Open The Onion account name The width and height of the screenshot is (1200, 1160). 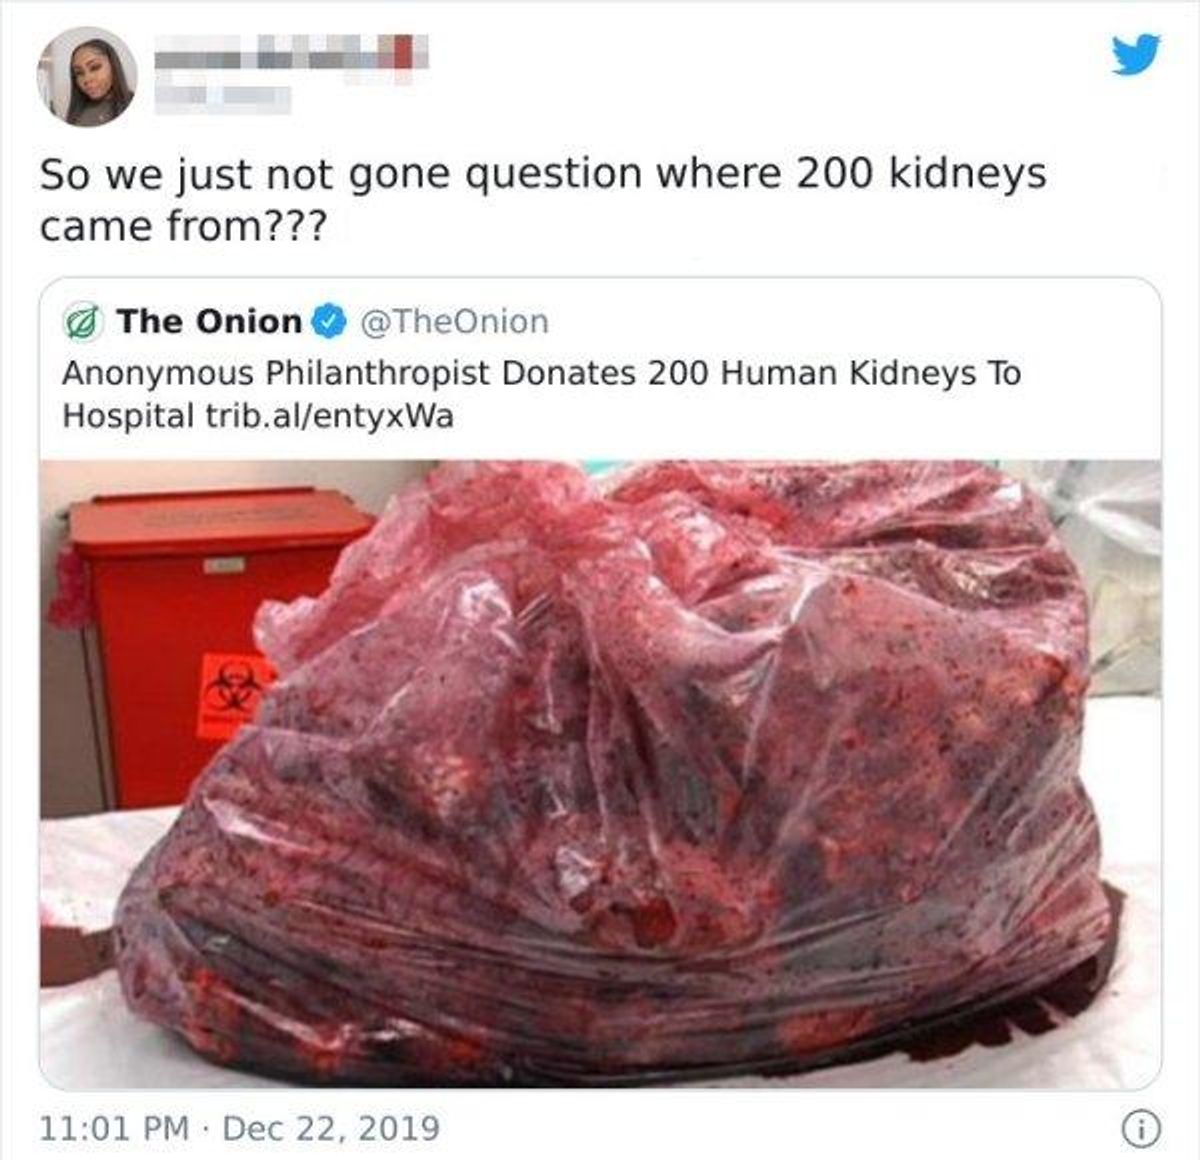209,322
